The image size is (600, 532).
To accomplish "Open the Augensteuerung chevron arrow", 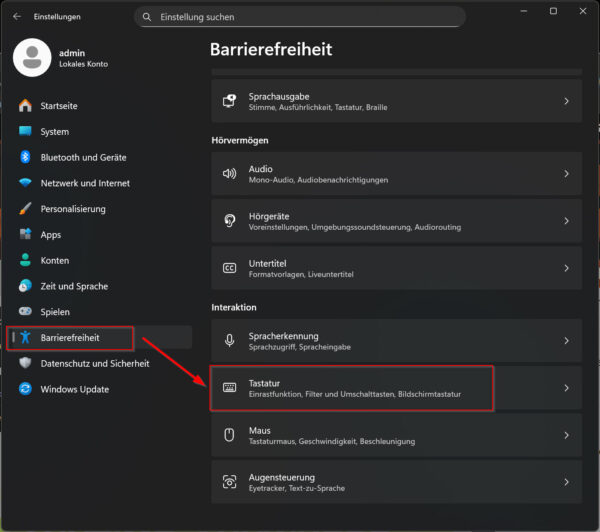I will click(566, 483).
